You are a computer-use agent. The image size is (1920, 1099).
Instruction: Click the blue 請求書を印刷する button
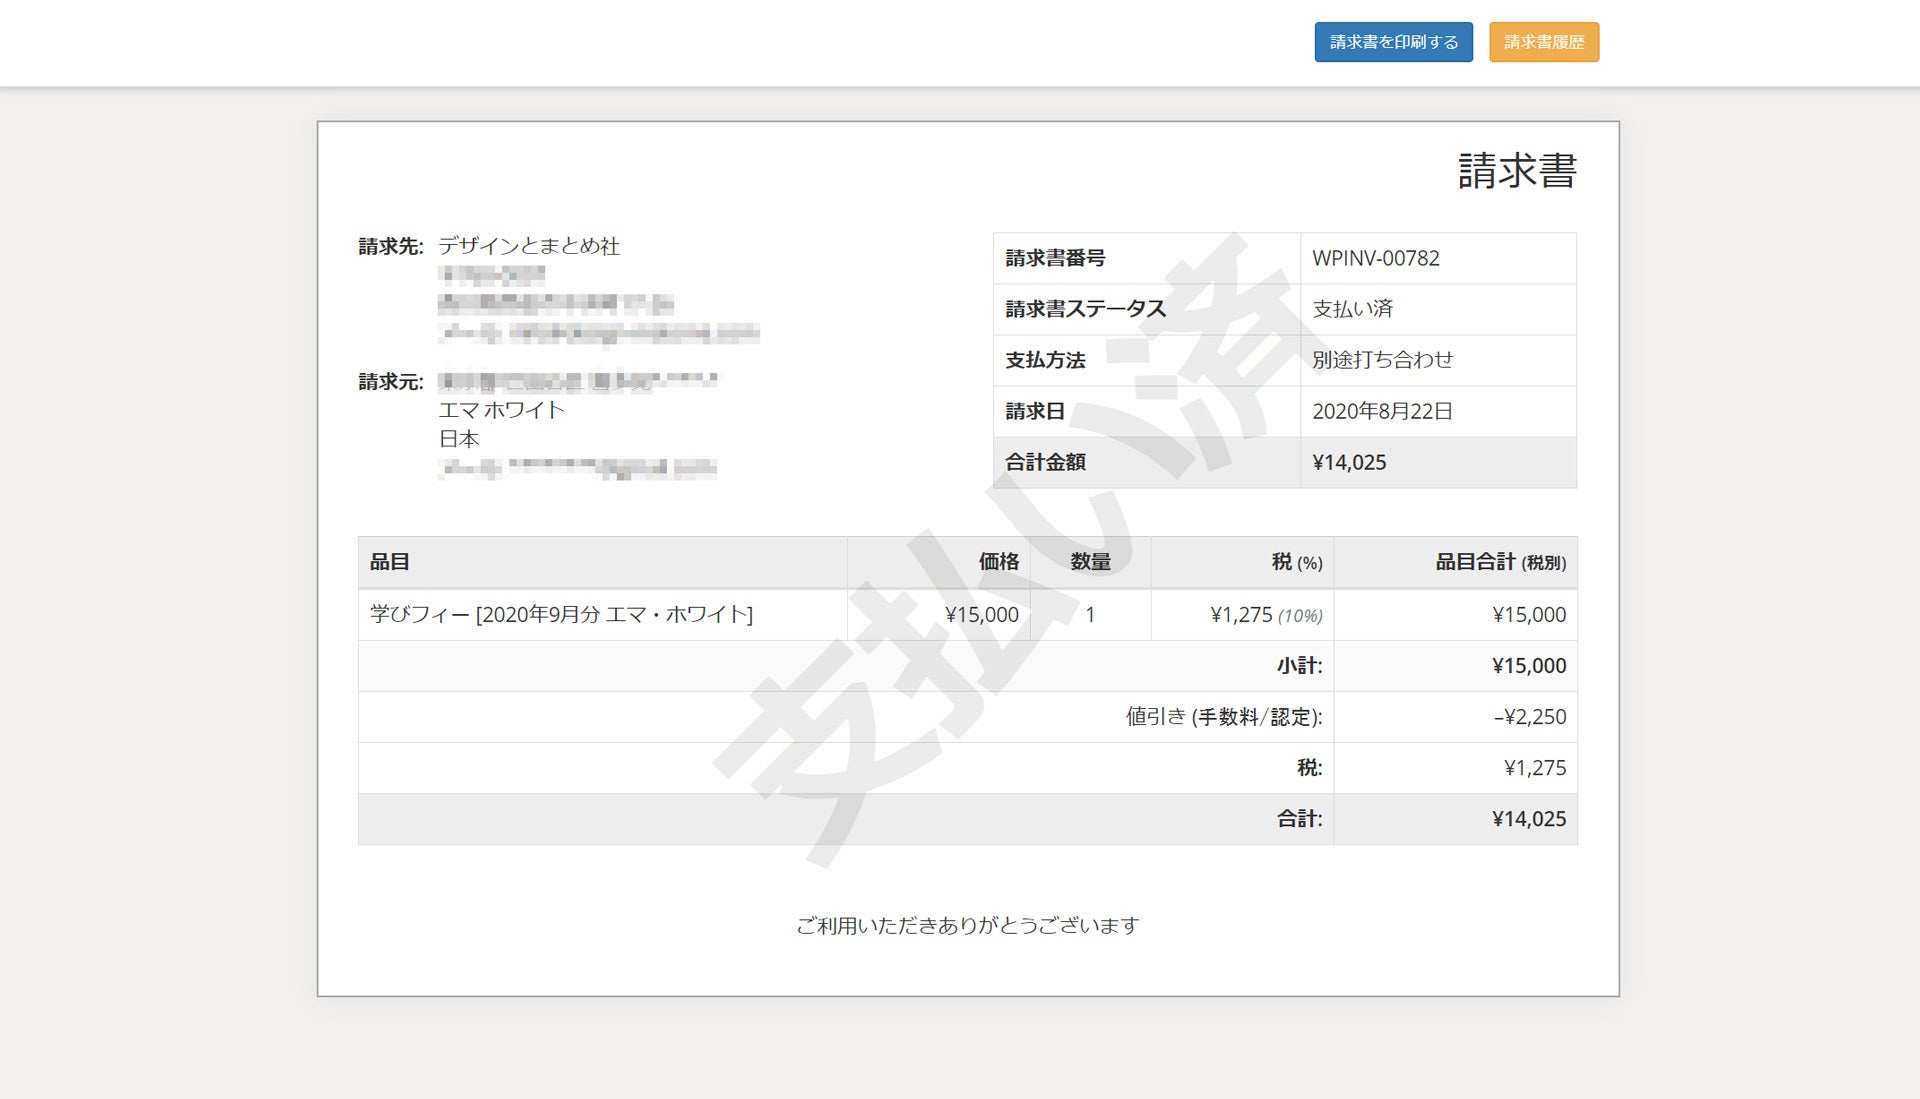click(x=1393, y=42)
